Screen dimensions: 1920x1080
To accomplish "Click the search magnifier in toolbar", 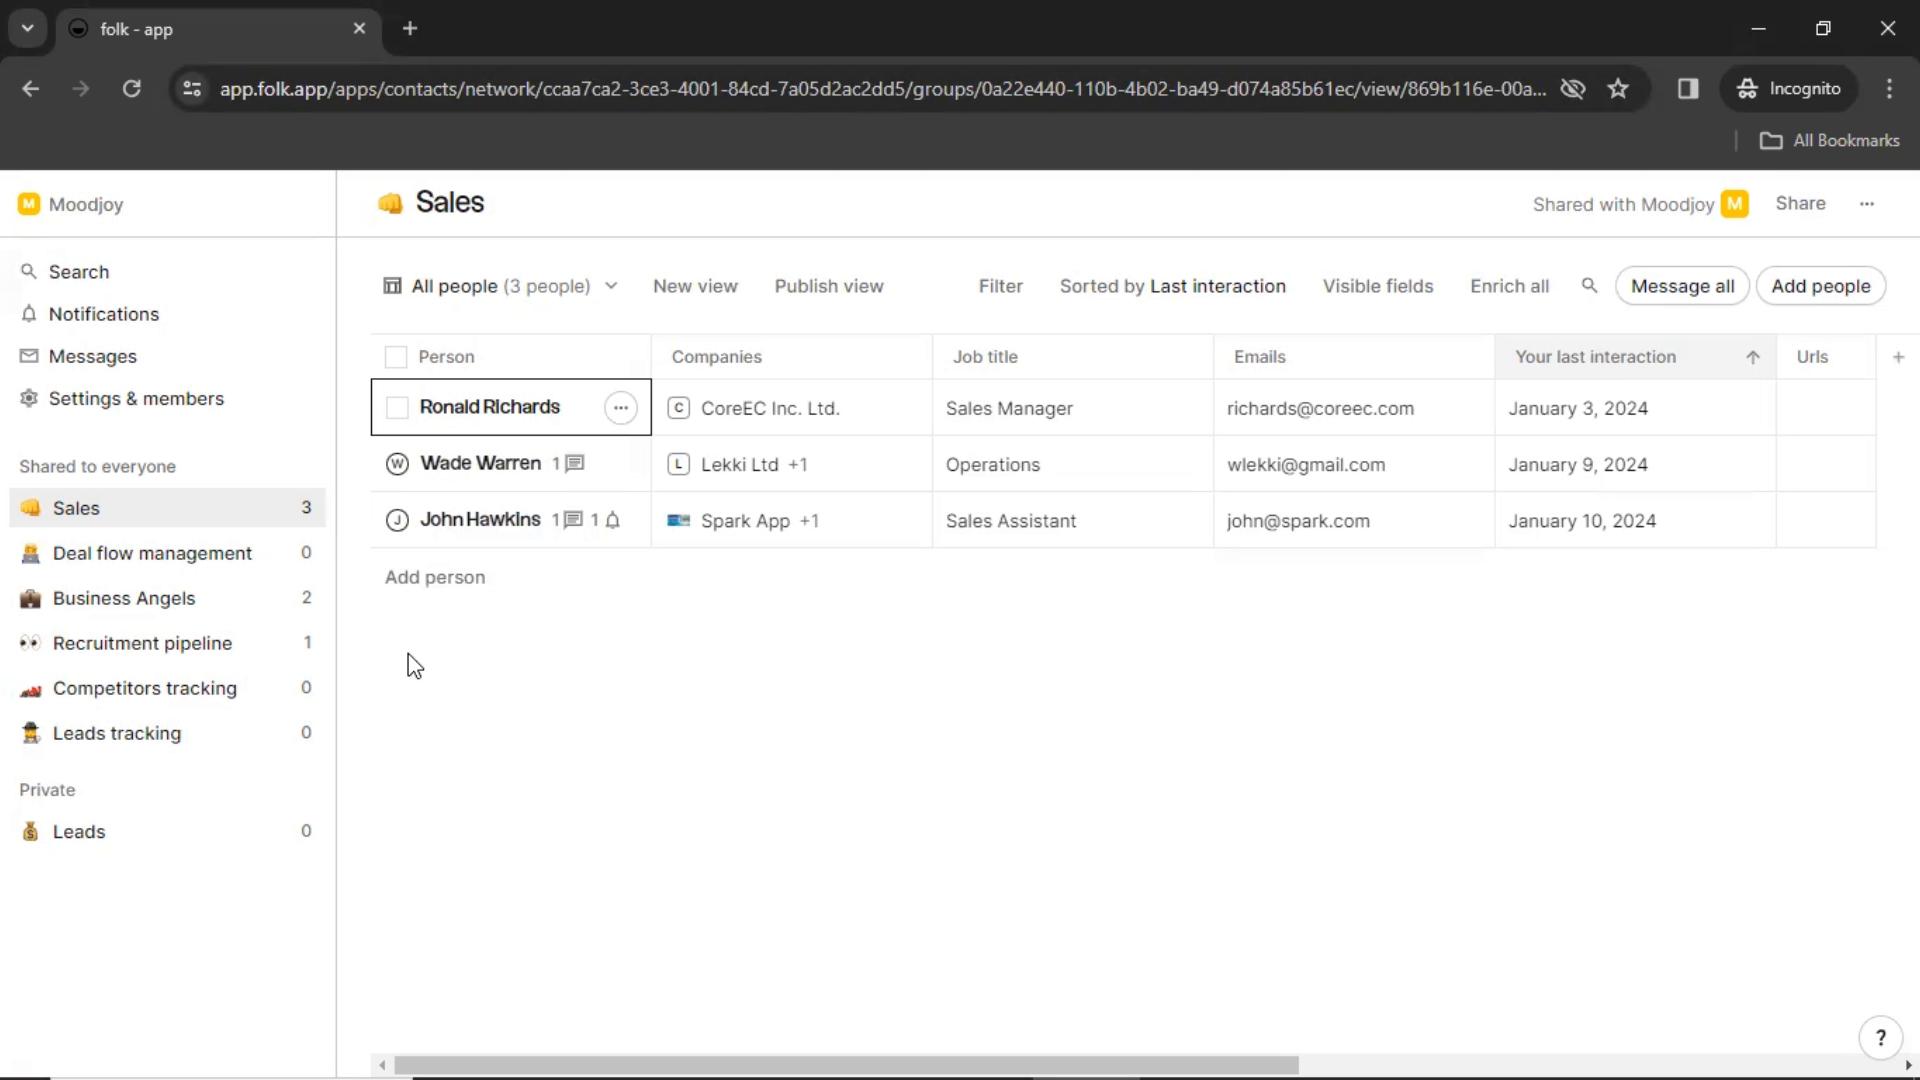I will [x=1588, y=285].
